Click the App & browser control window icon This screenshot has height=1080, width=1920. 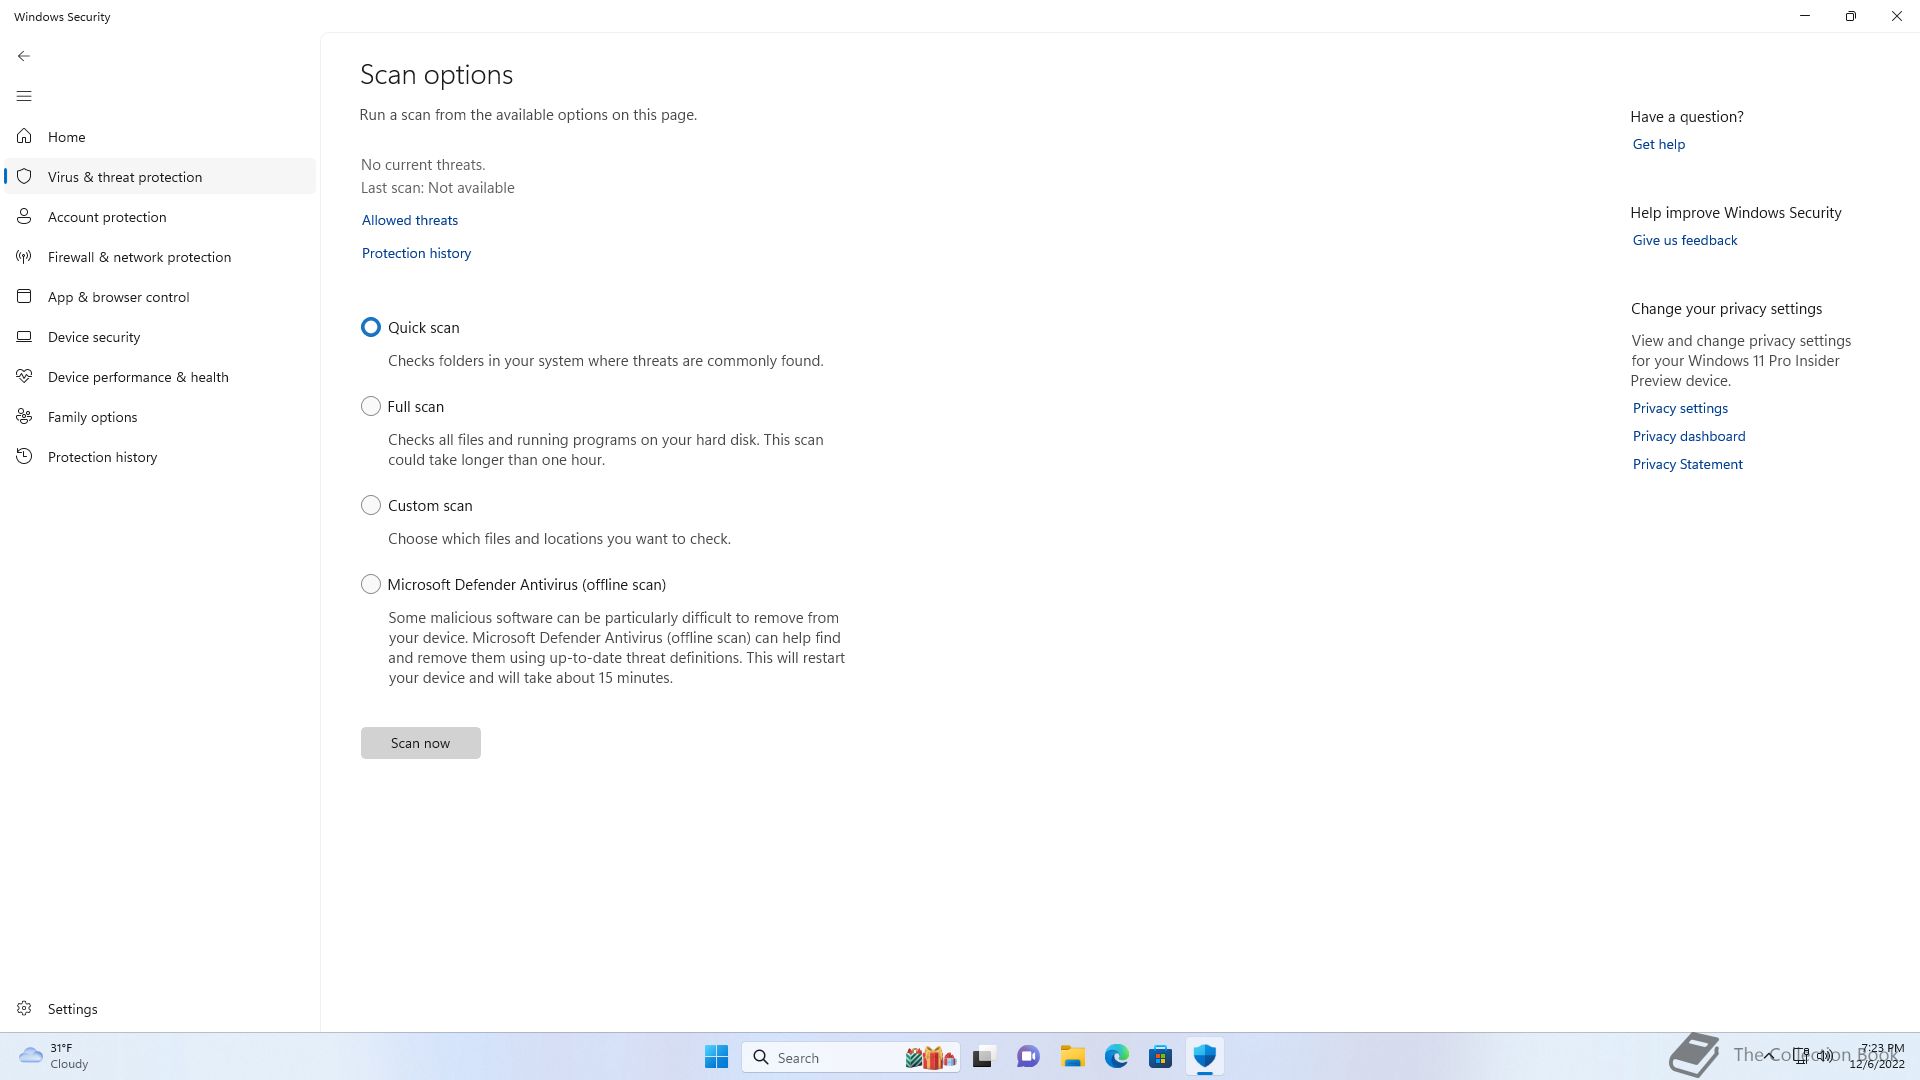click(x=24, y=296)
